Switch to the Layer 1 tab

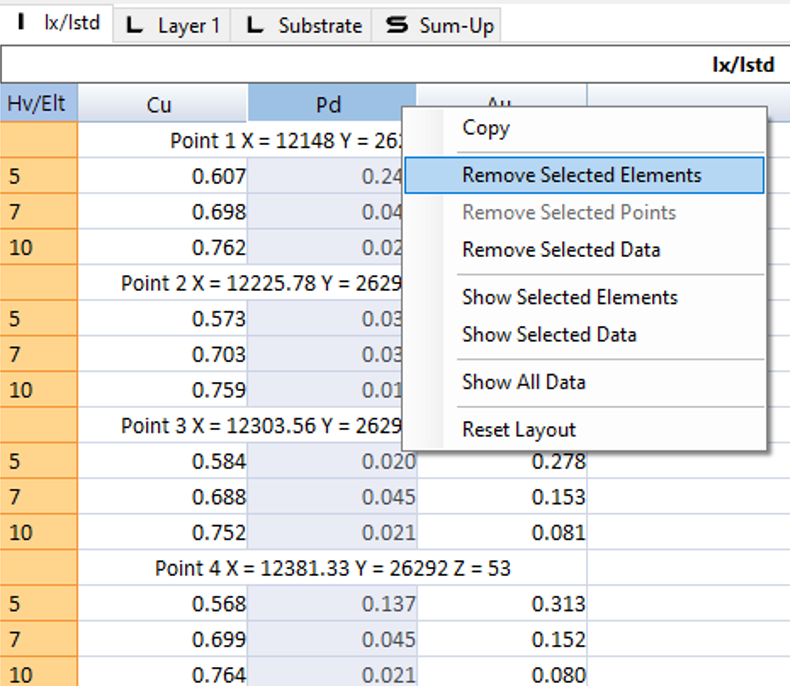[x=172, y=26]
